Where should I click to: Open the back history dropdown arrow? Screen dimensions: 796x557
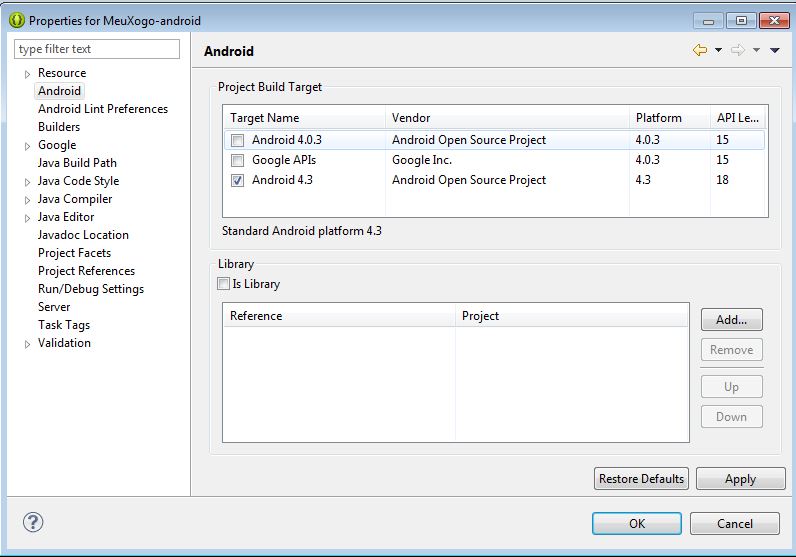[x=718, y=50]
